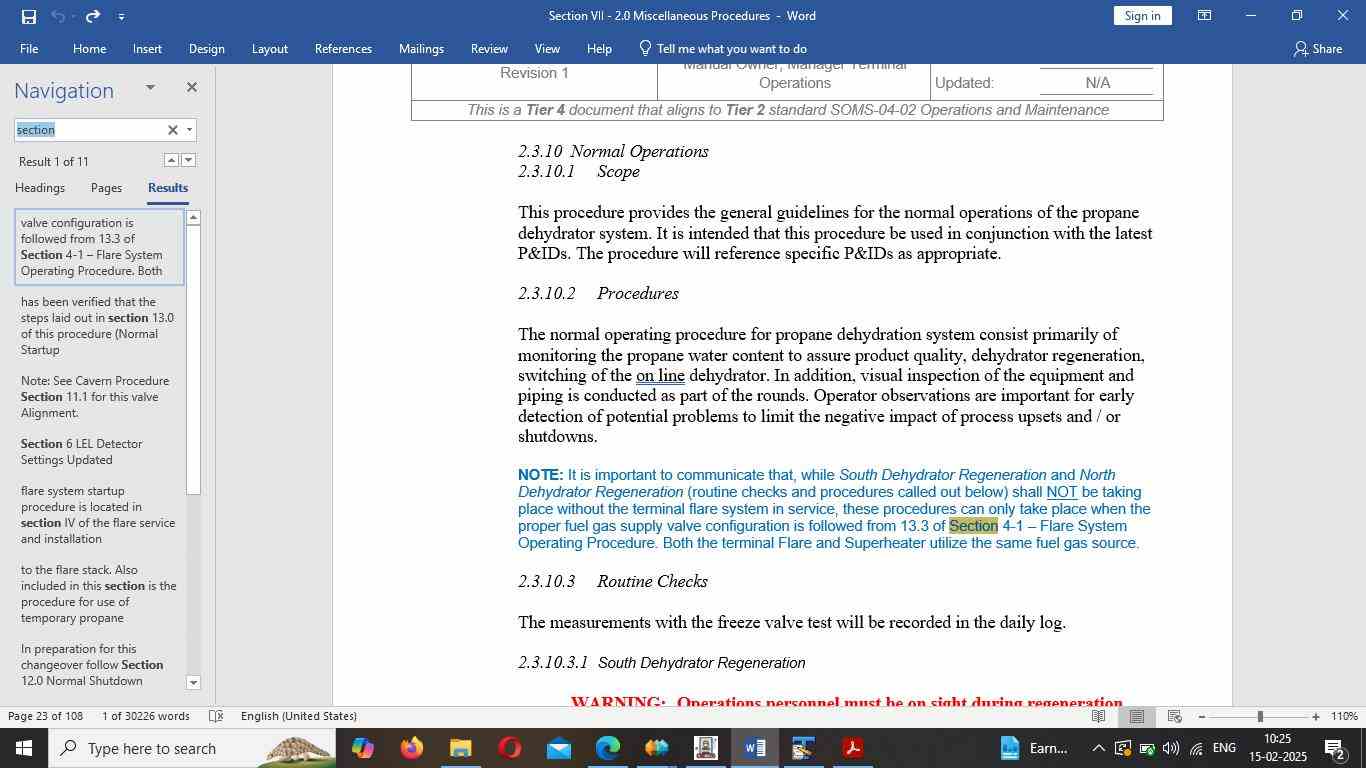Click the Redo arrow in quick access toolbar

click(x=93, y=16)
